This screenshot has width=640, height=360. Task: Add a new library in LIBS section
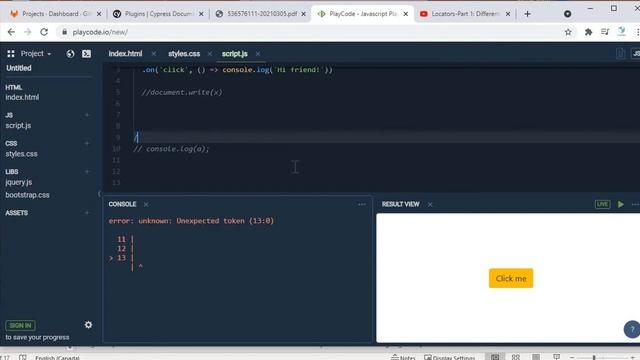tap(87, 171)
